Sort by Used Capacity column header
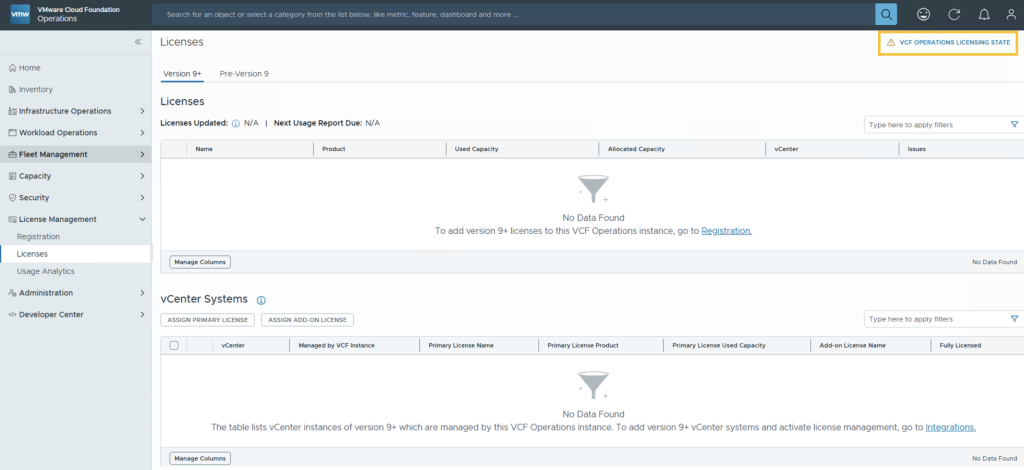Image resolution: width=1024 pixels, height=470 pixels. tap(476, 149)
